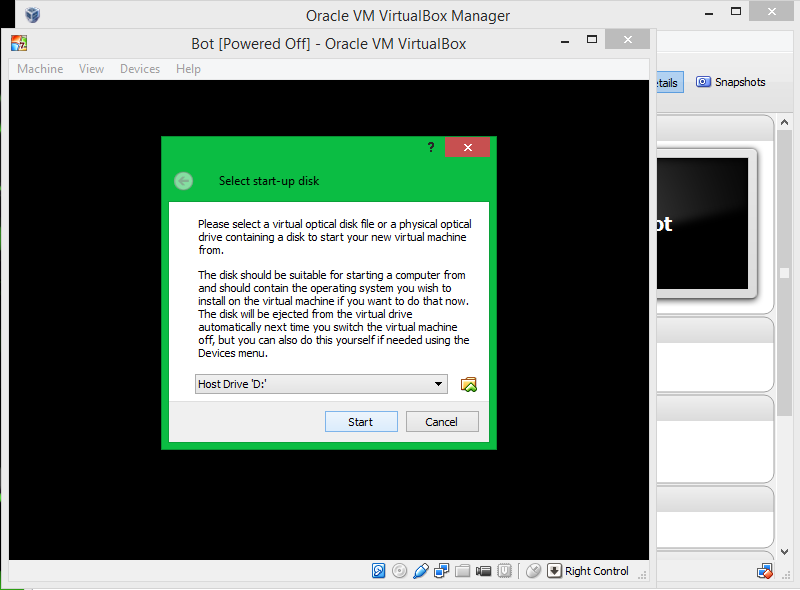The image size is (800, 590).
Task: Click the Manager scrollbar down arrow
Action: [785, 552]
